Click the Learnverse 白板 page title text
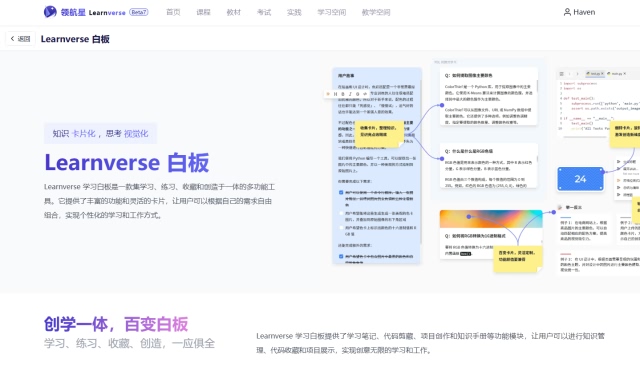The width and height of the screenshot is (640, 378). coord(75,39)
